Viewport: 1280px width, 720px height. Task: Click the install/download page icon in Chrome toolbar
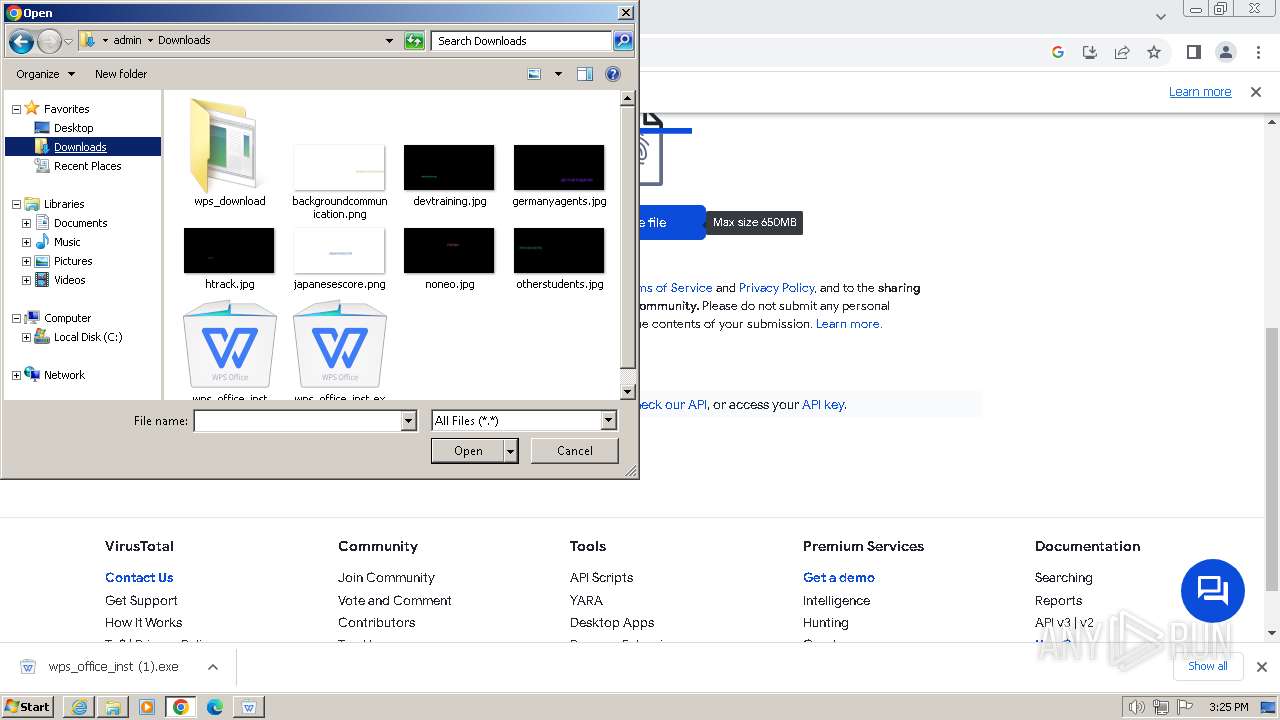coord(1090,52)
